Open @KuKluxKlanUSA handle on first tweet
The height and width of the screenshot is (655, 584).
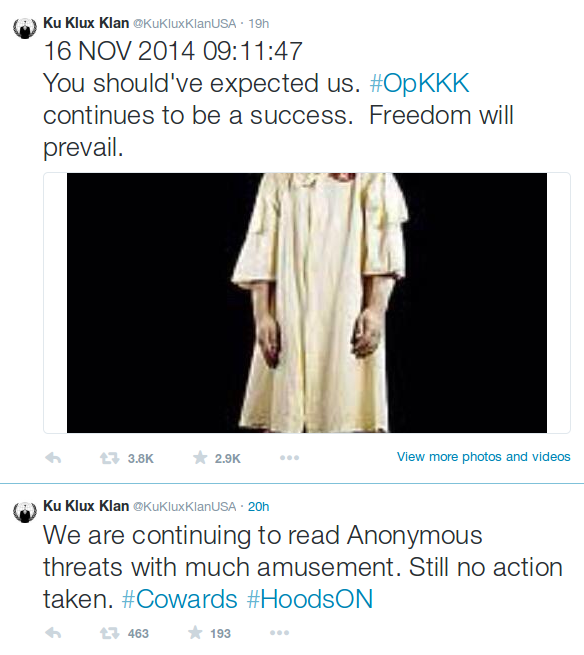(x=185, y=24)
